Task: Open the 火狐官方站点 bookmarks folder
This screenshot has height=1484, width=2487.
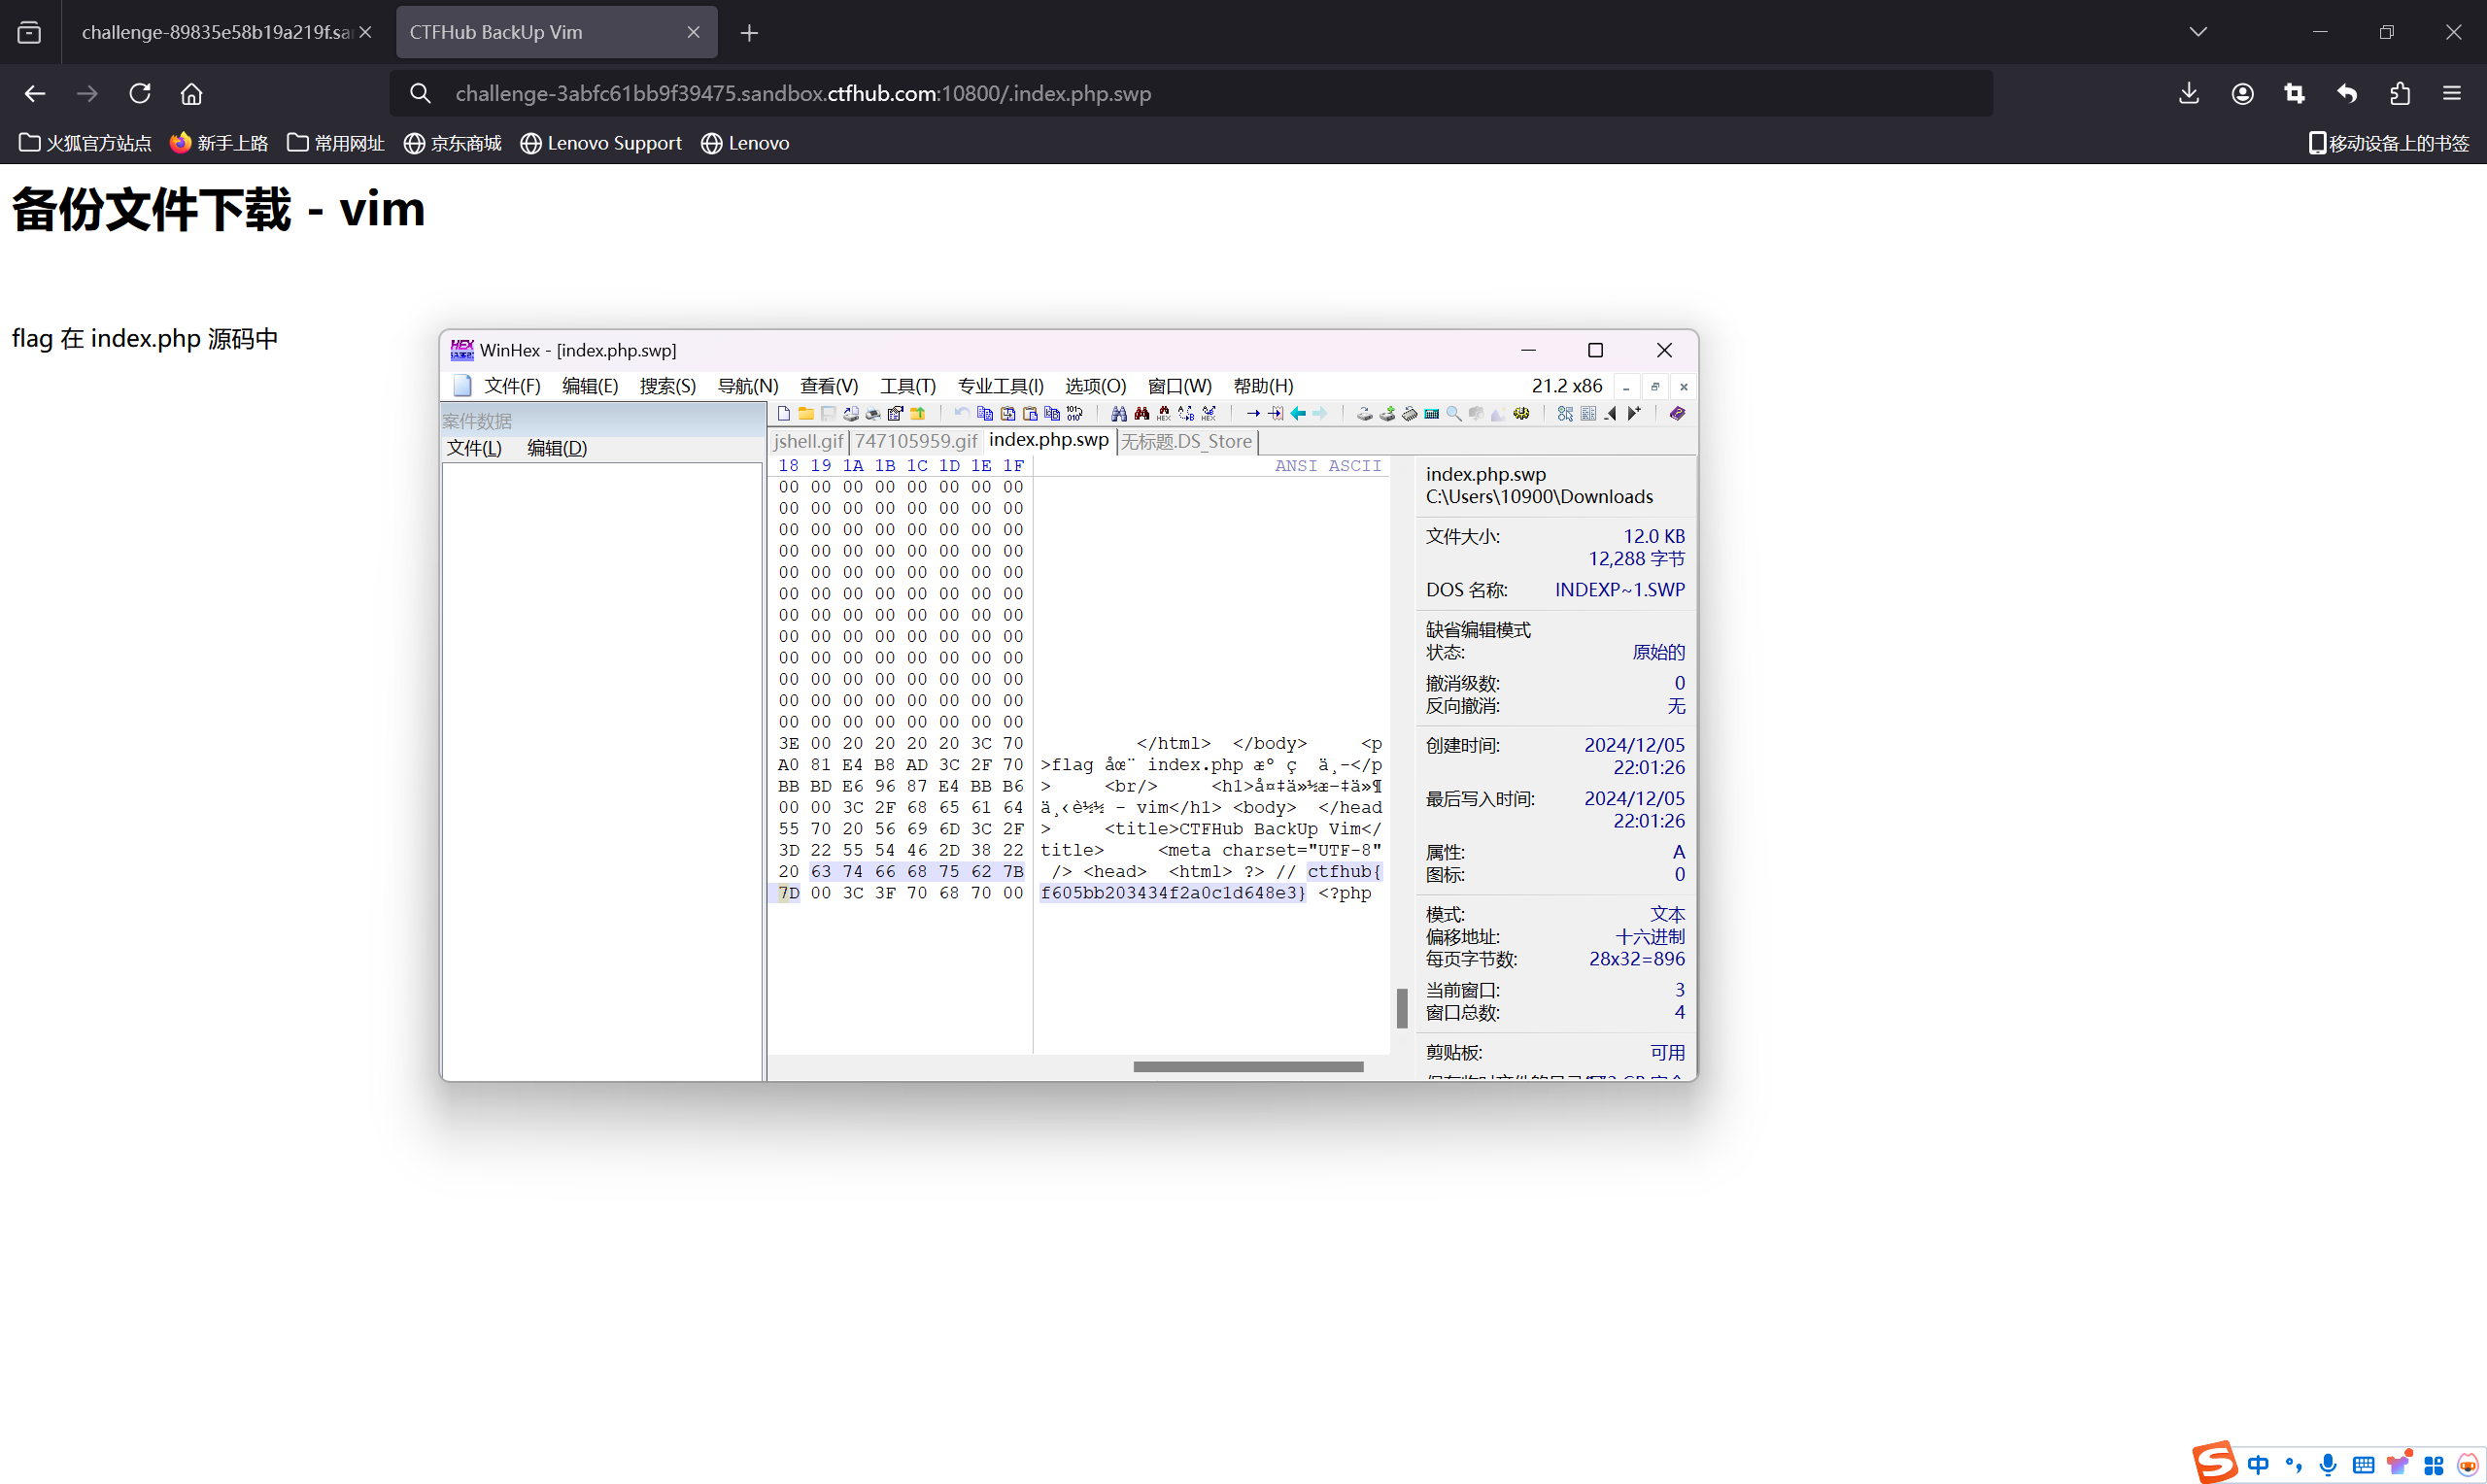Action: pyautogui.click(x=85, y=143)
